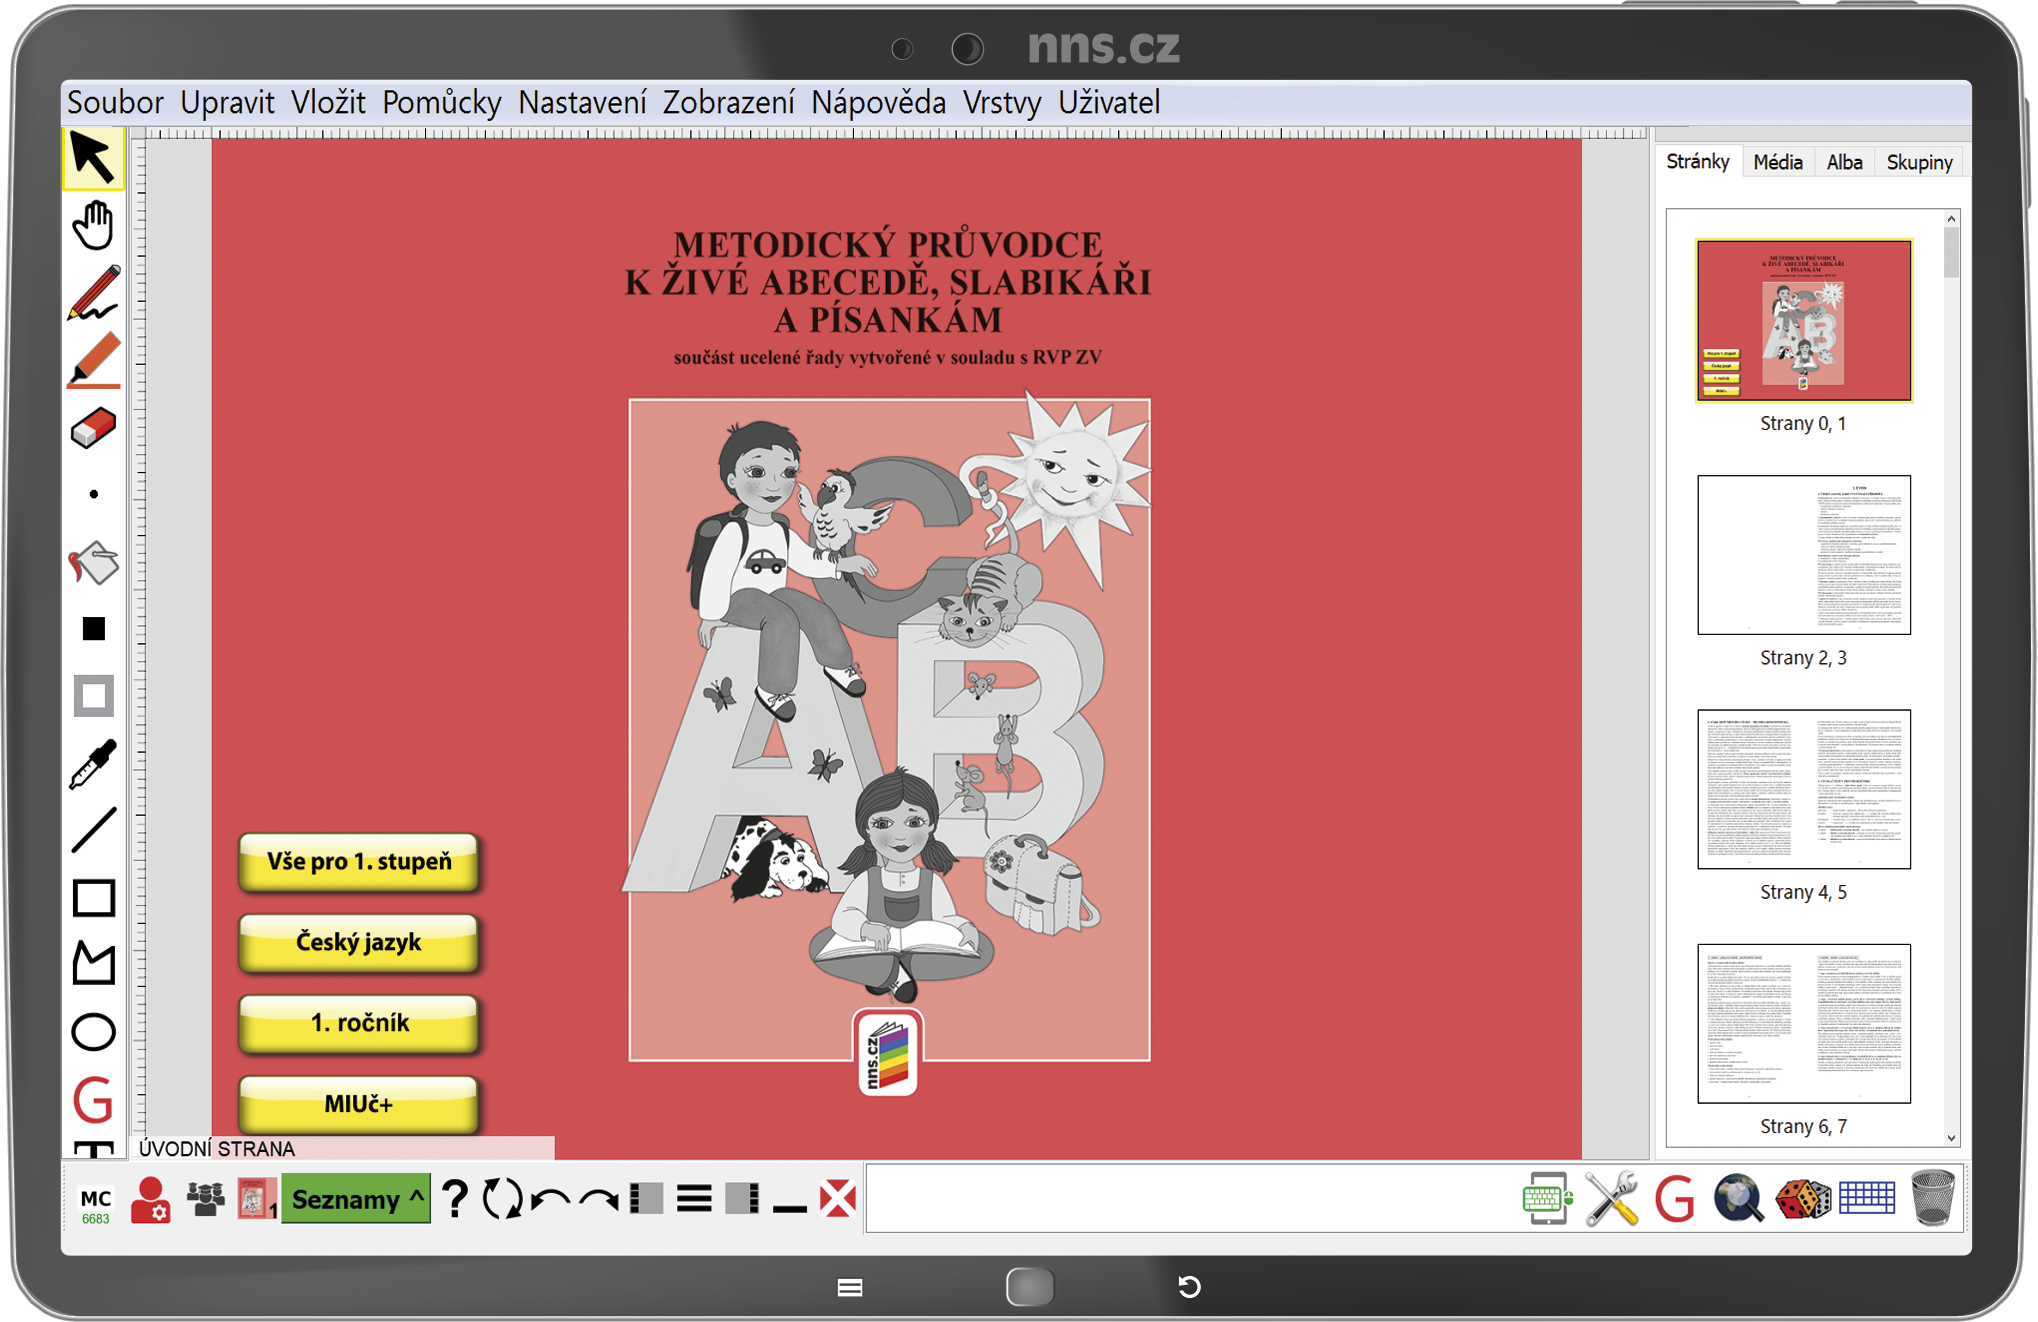Select the red pen drawing tool
The width and height of the screenshot is (2038, 1322).
tap(93, 292)
